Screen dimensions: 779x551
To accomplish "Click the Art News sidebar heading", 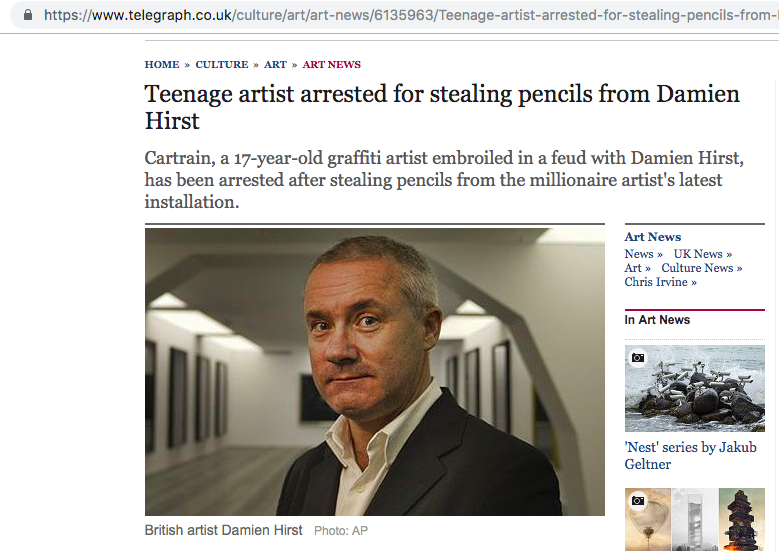I will [x=653, y=237].
